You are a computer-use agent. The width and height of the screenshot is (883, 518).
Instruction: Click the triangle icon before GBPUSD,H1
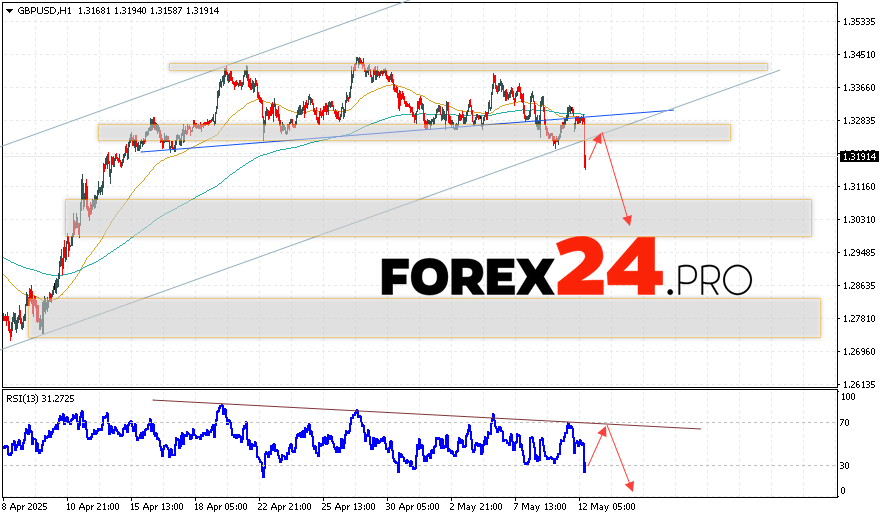[7, 12]
